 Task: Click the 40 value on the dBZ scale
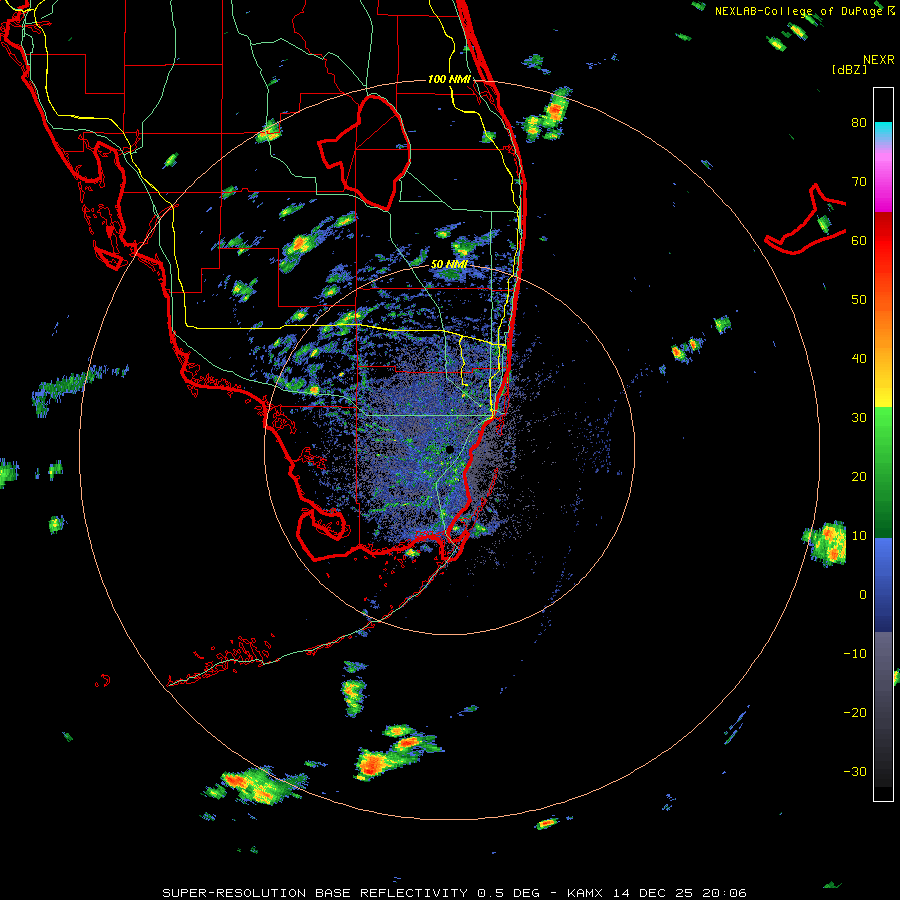pyautogui.click(x=859, y=358)
